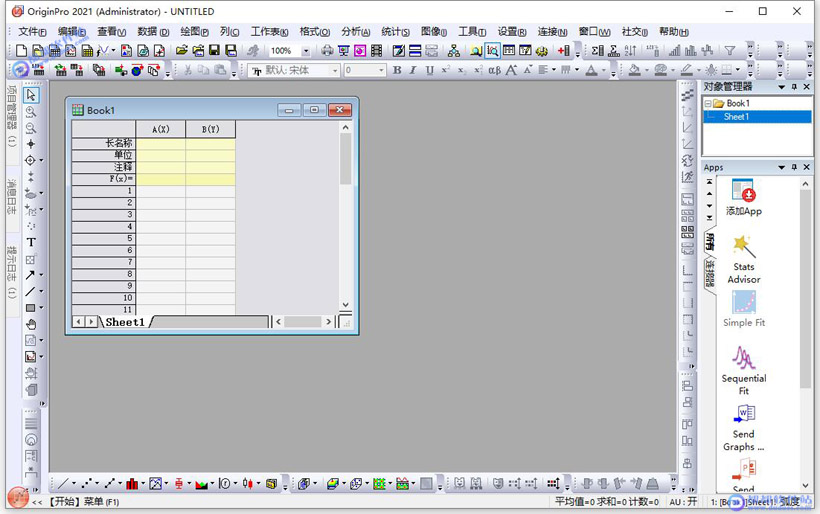Open the 100% zoom dropdown
Image resolution: width=820 pixels, height=514 pixels.
pyautogui.click(x=306, y=51)
